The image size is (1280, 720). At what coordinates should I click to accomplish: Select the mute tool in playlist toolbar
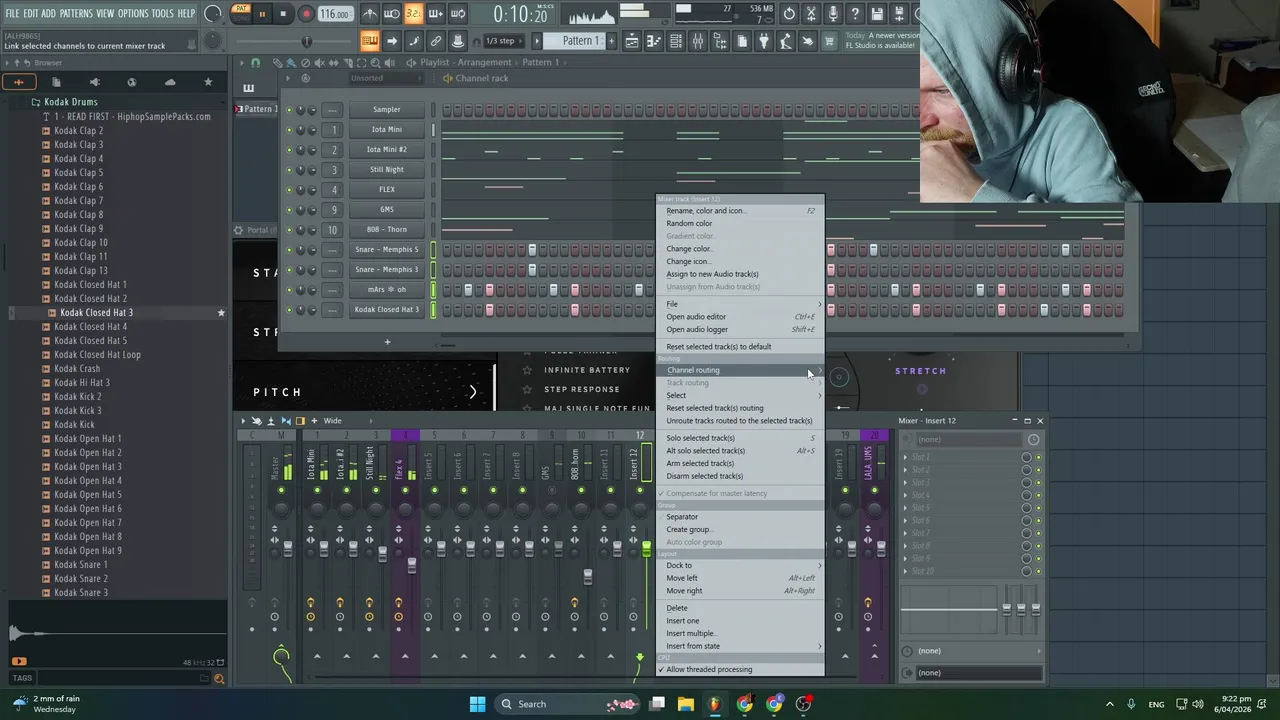click(319, 62)
